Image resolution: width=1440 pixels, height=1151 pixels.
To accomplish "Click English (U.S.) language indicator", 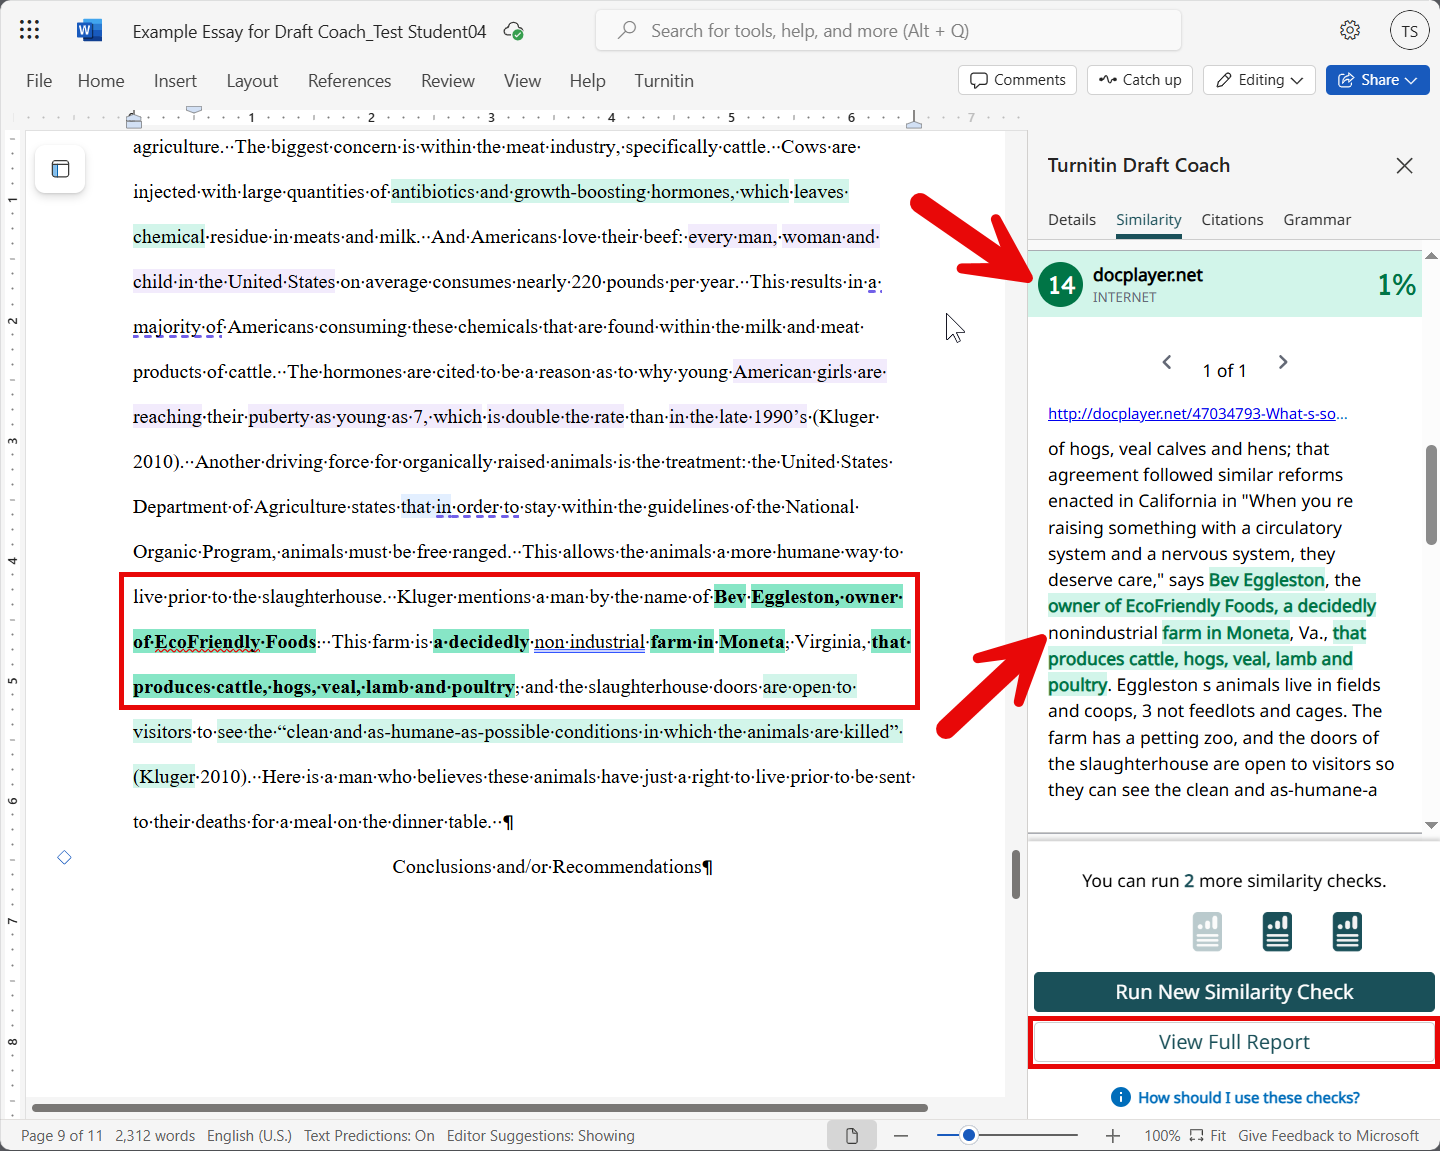I will click(249, 1136).
